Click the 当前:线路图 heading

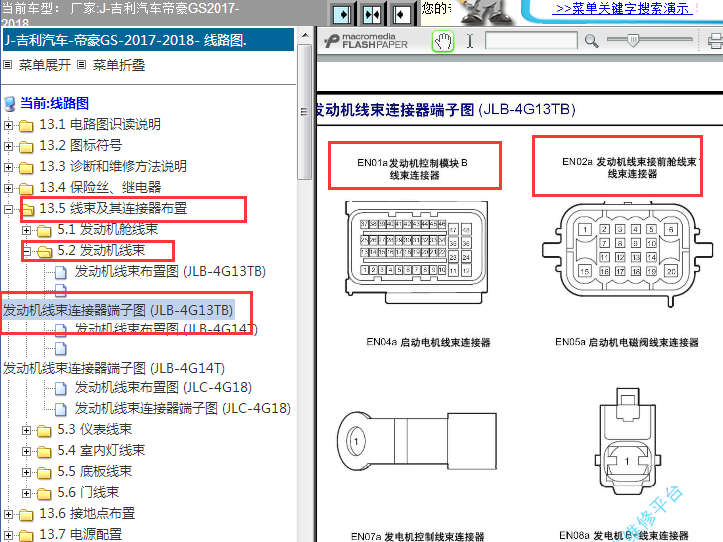point(54,103)
